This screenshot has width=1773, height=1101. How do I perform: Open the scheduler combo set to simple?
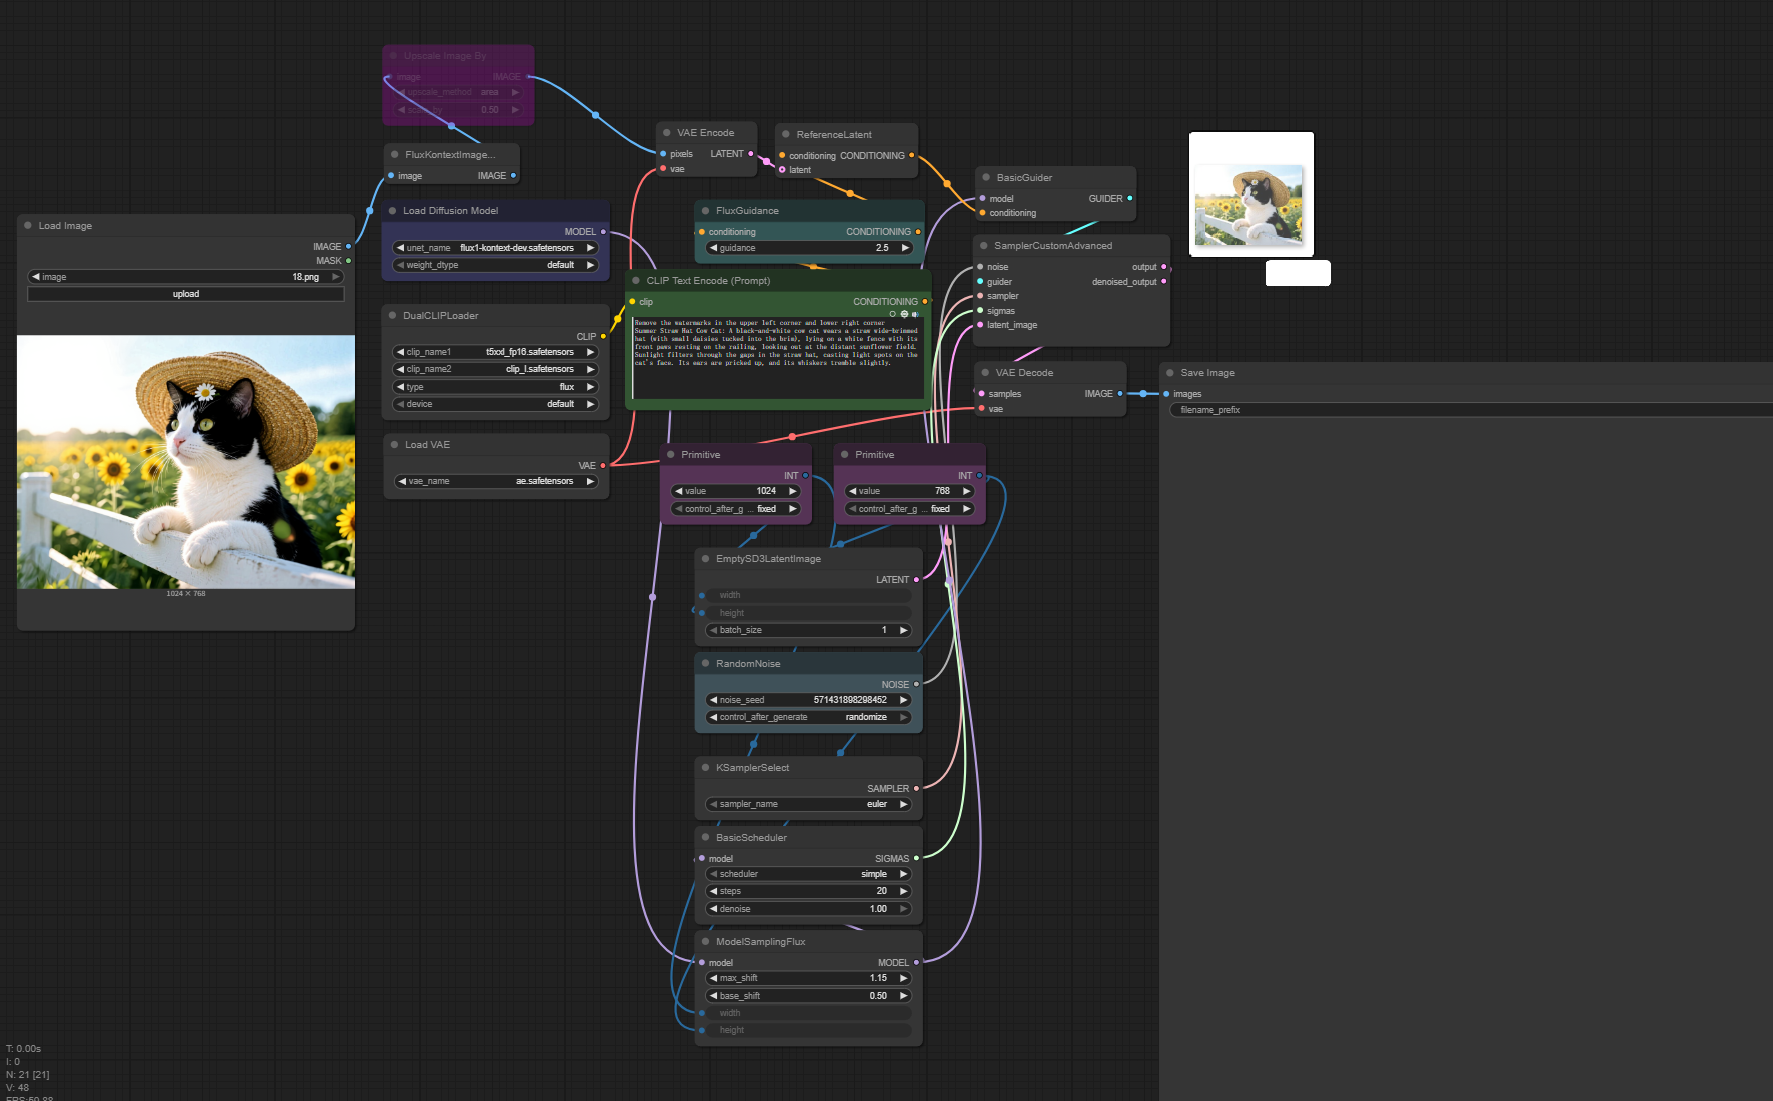[808, 874]
